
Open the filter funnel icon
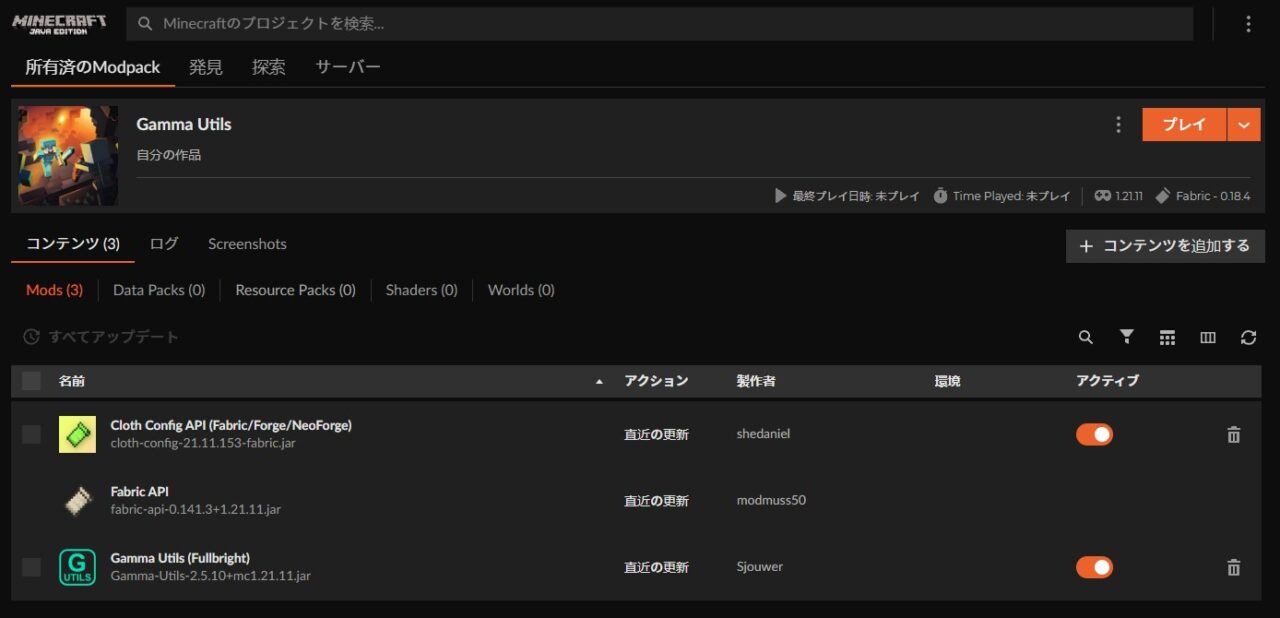click(1126, 337)
